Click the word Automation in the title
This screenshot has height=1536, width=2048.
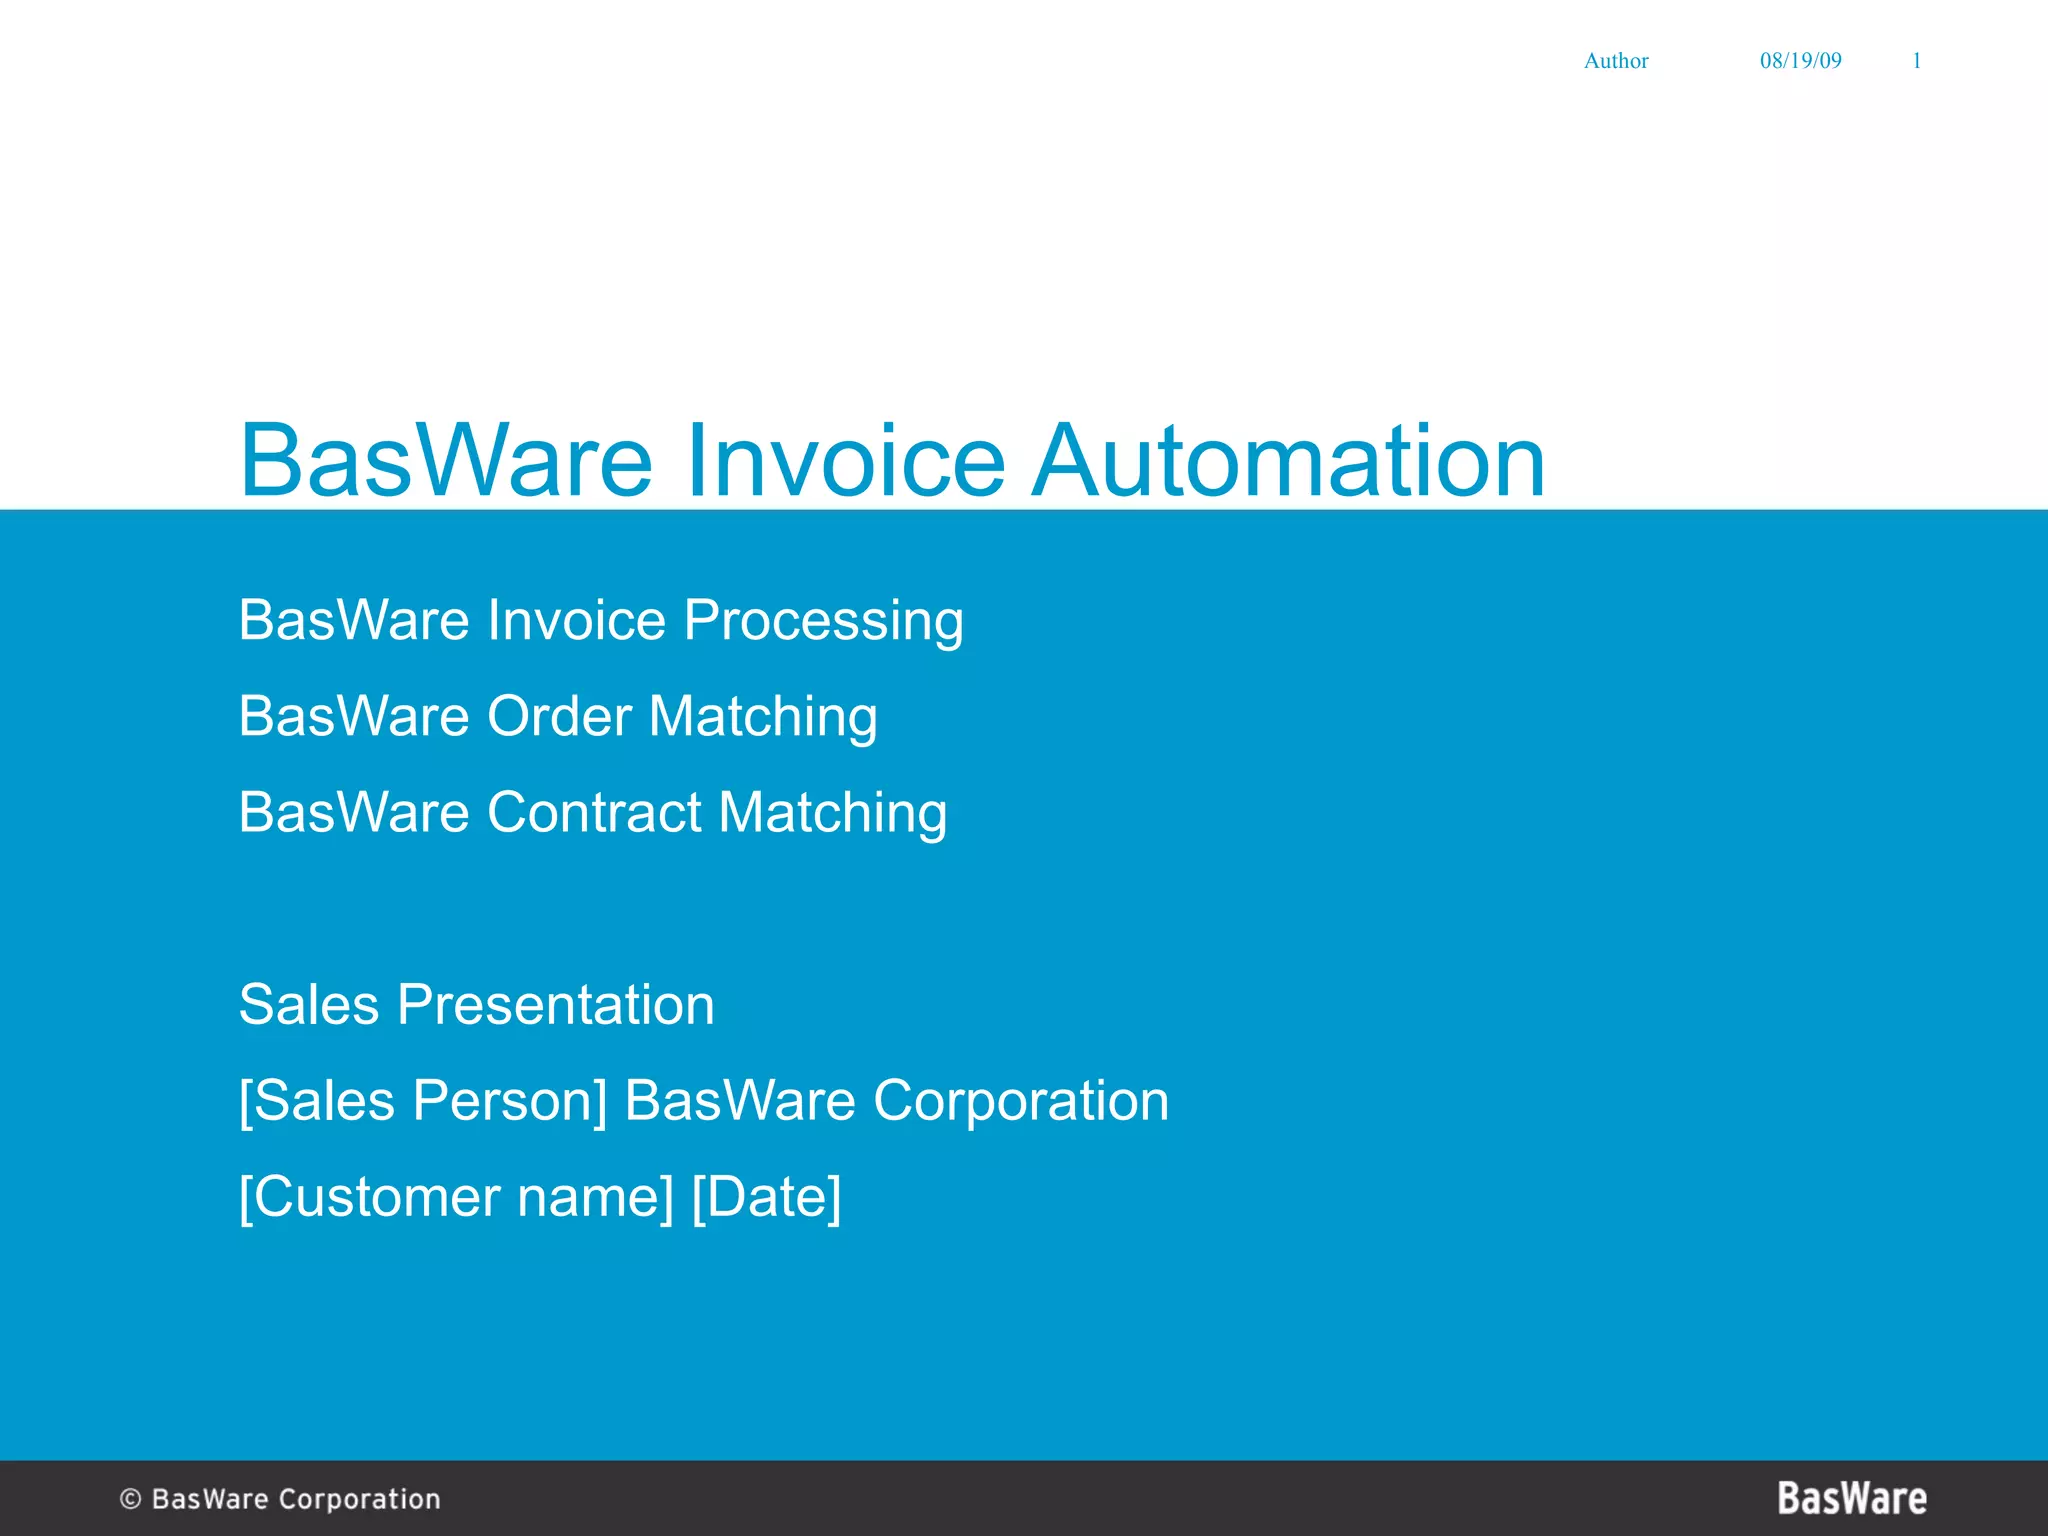click(x=1288, y=461)
